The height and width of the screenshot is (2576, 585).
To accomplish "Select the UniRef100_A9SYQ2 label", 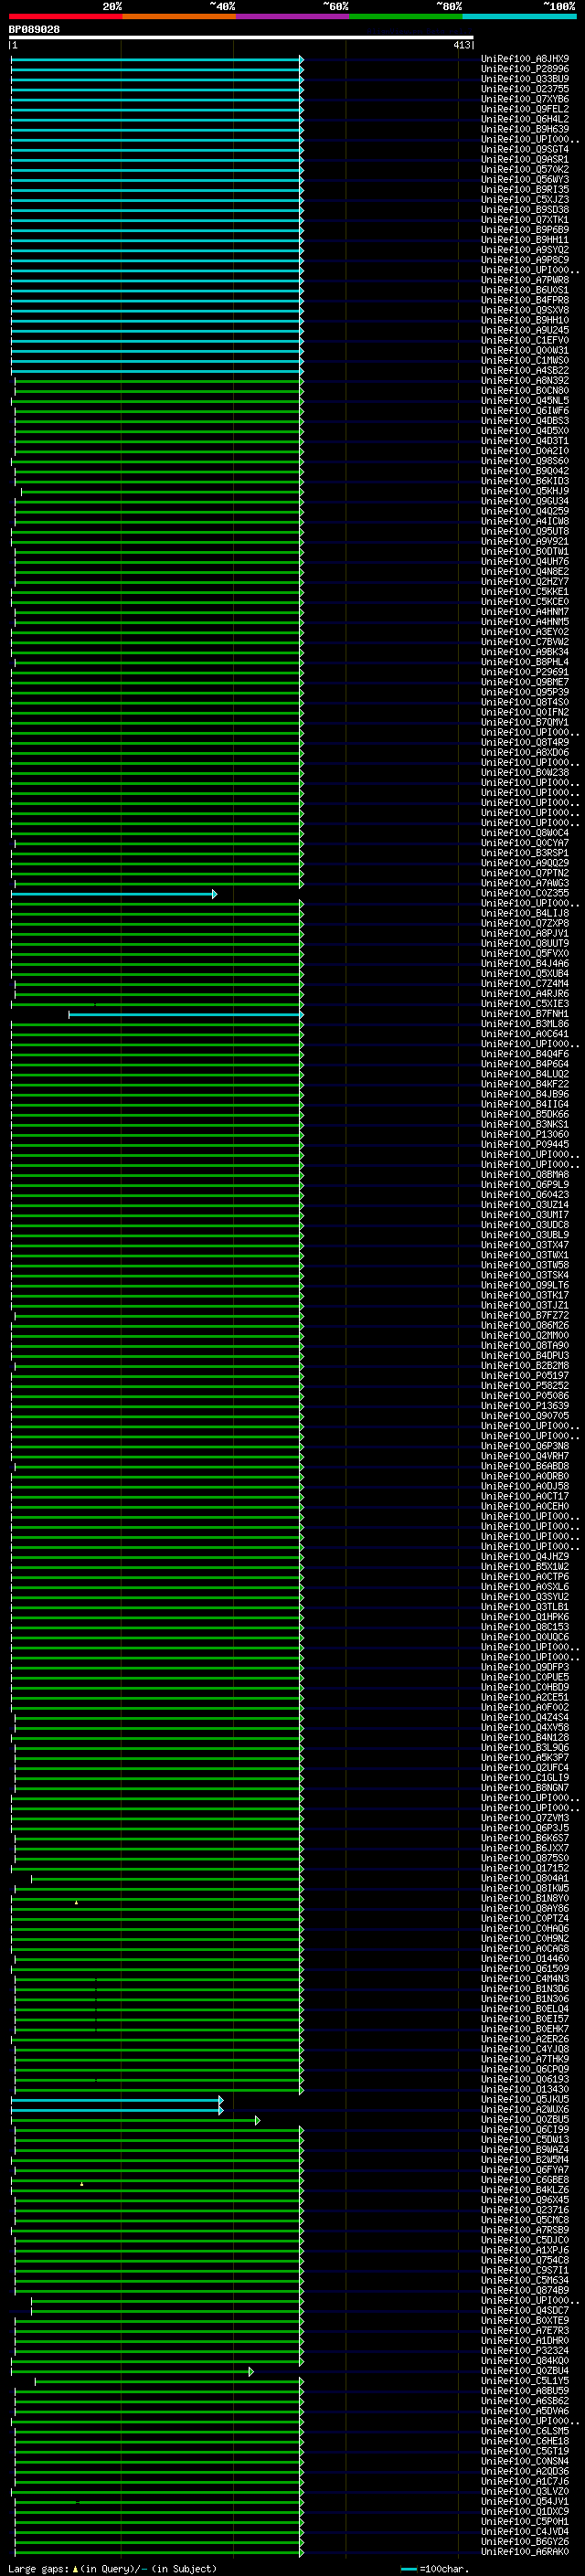I will [x=525, y=250].
